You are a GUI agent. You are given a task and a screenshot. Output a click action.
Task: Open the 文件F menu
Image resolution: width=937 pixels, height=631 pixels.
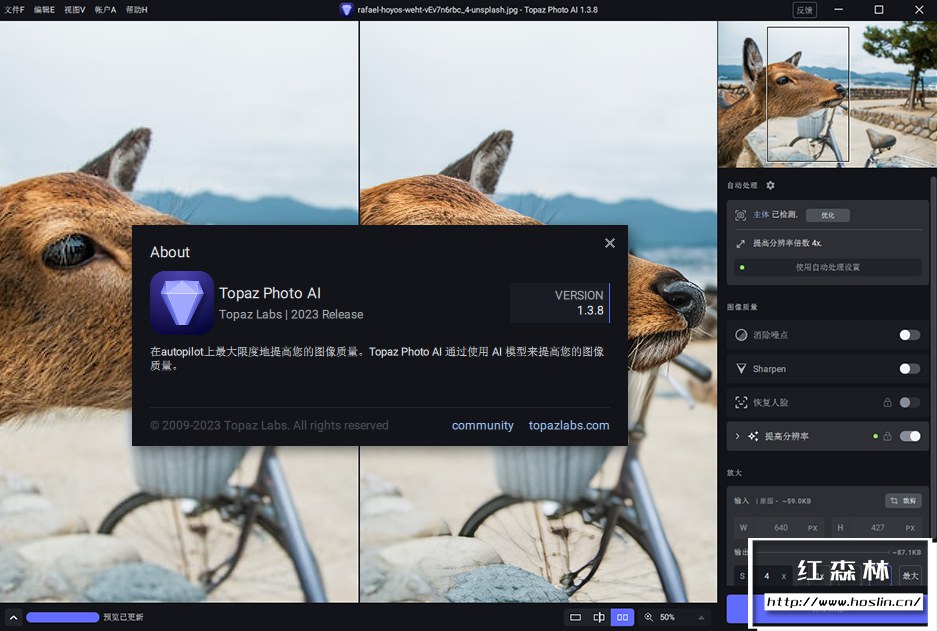tap(14, 10)
